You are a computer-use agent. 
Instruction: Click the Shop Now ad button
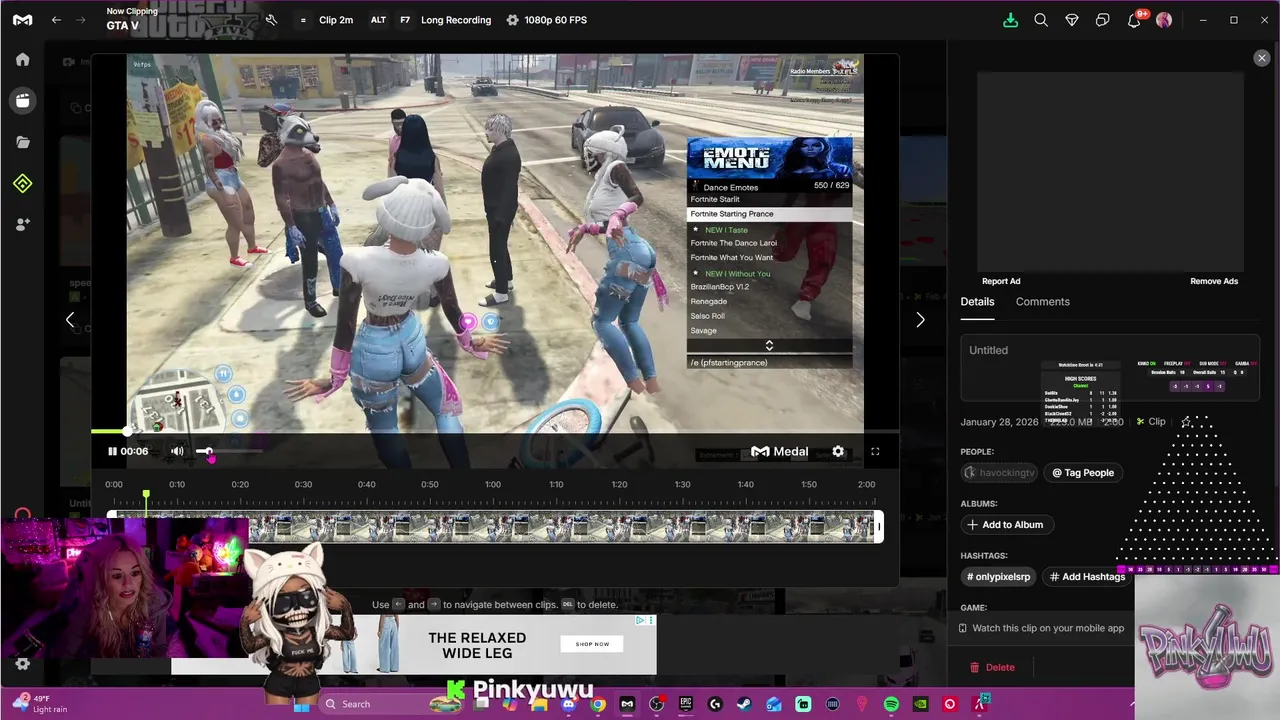click(x=592, y=644)
